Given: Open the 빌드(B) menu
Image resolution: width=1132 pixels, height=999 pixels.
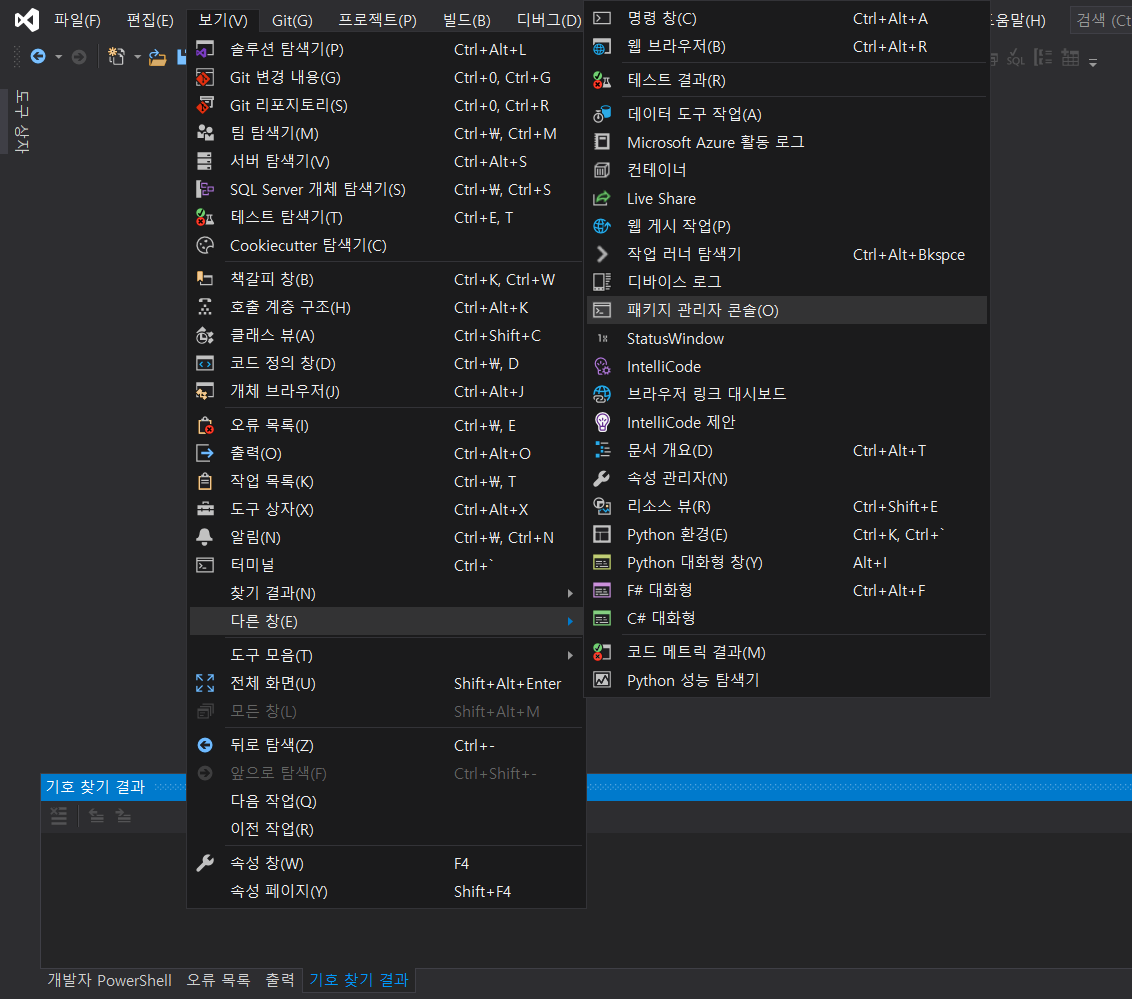Looking at the screenshot, I should click(x=466, y=20).
